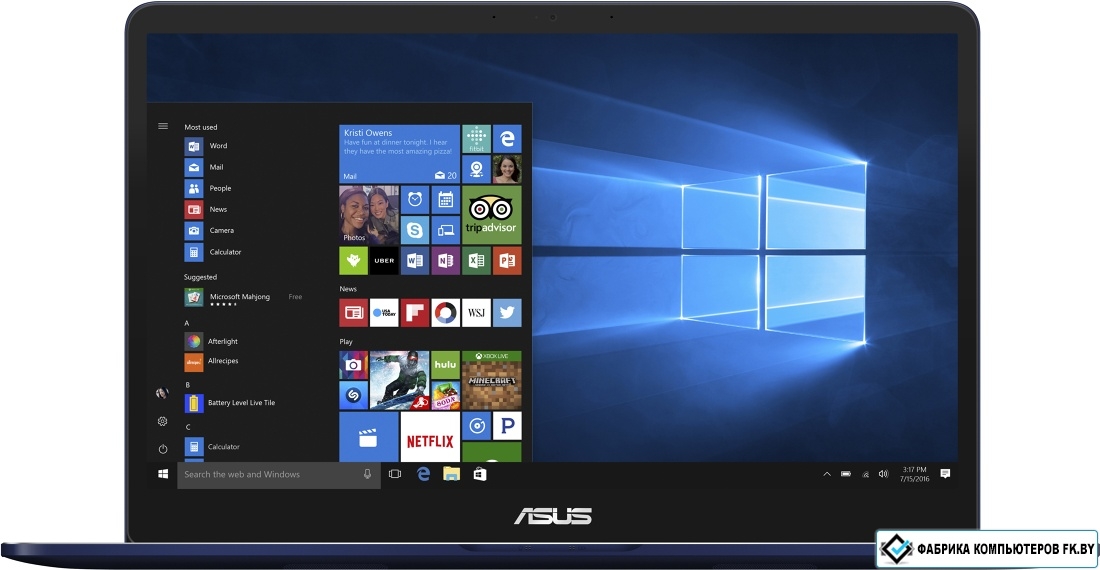1100x570 pixels.
Task: Open the Calendar tile
Action: 445,200
